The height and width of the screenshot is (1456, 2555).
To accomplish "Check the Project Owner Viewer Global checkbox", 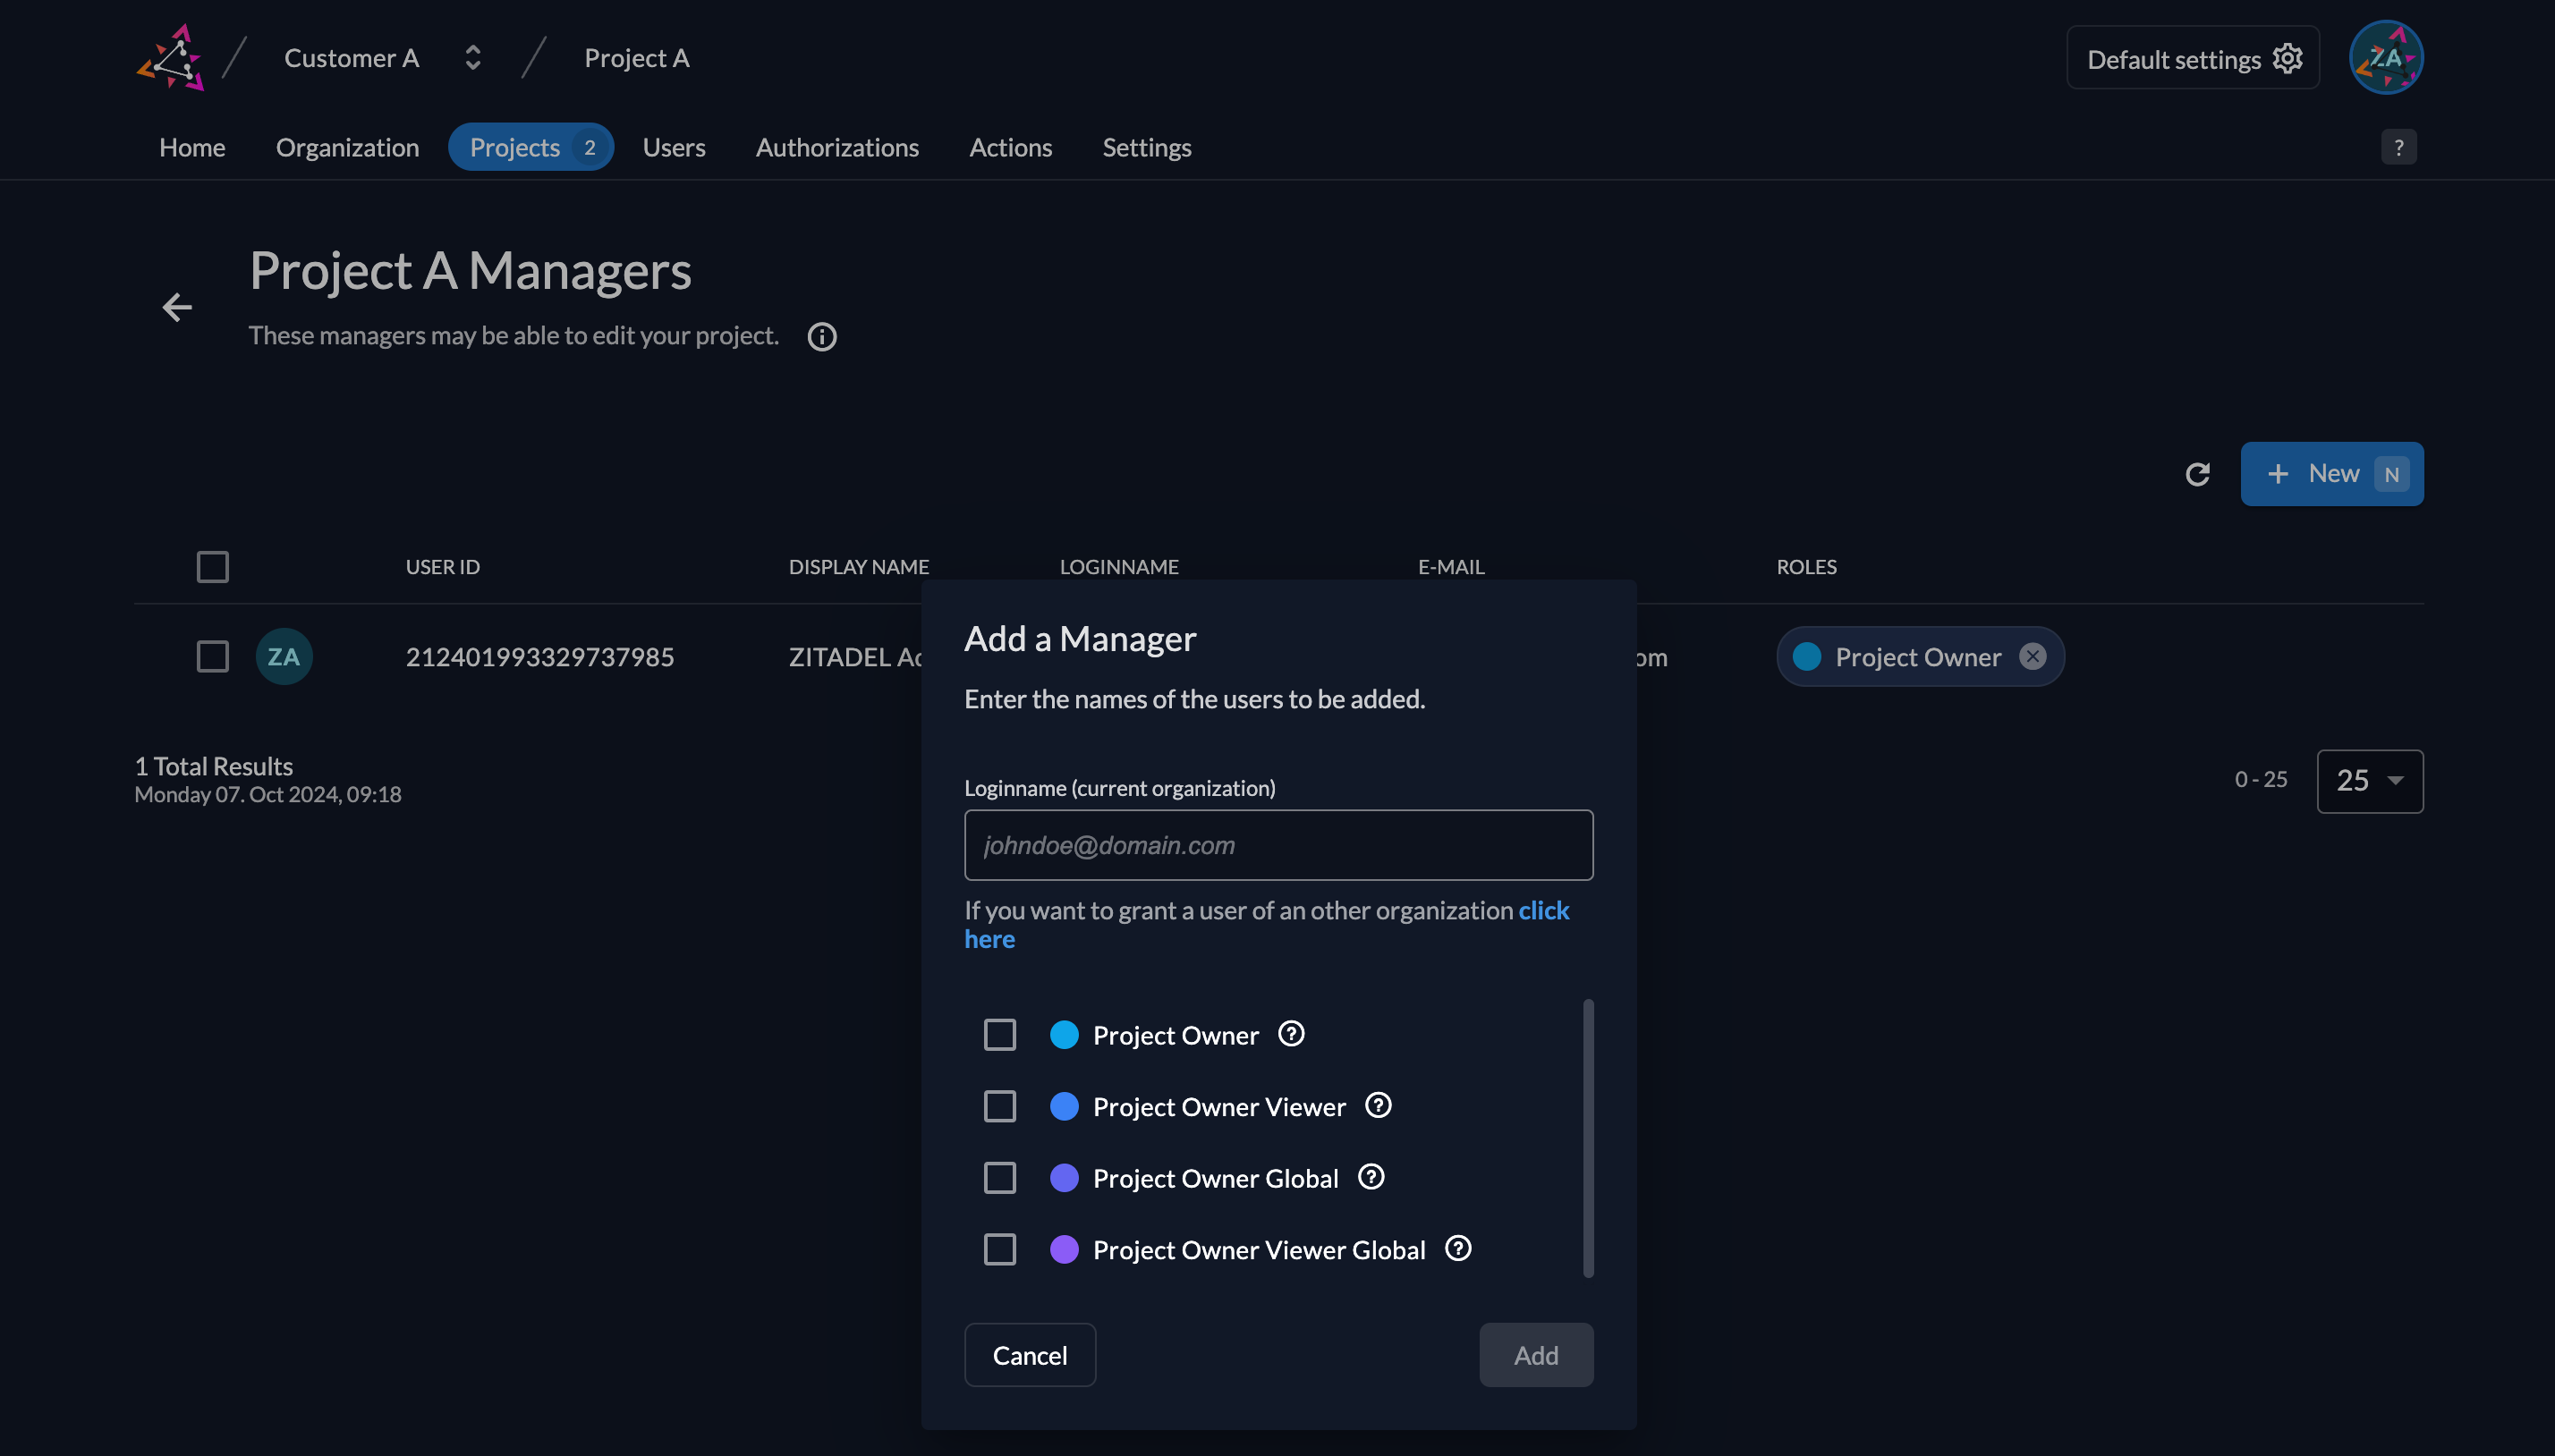I will point(999,1249).
